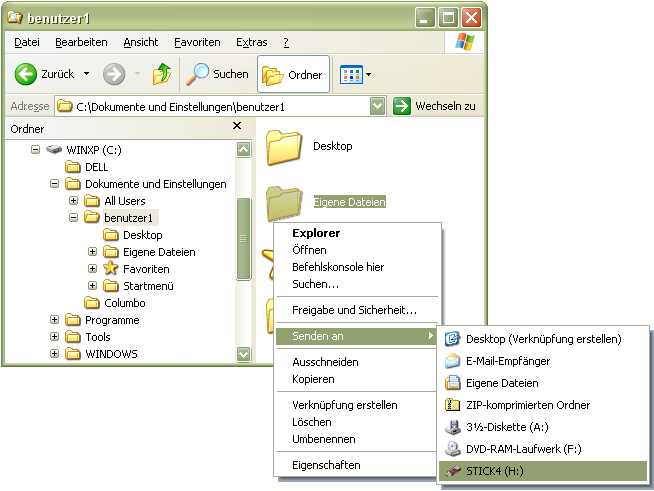Viewport: 654px width, 491px height.
Task: Choose Umbenennen in context menu
Action: pyautogui.click(x=357, y=439)
